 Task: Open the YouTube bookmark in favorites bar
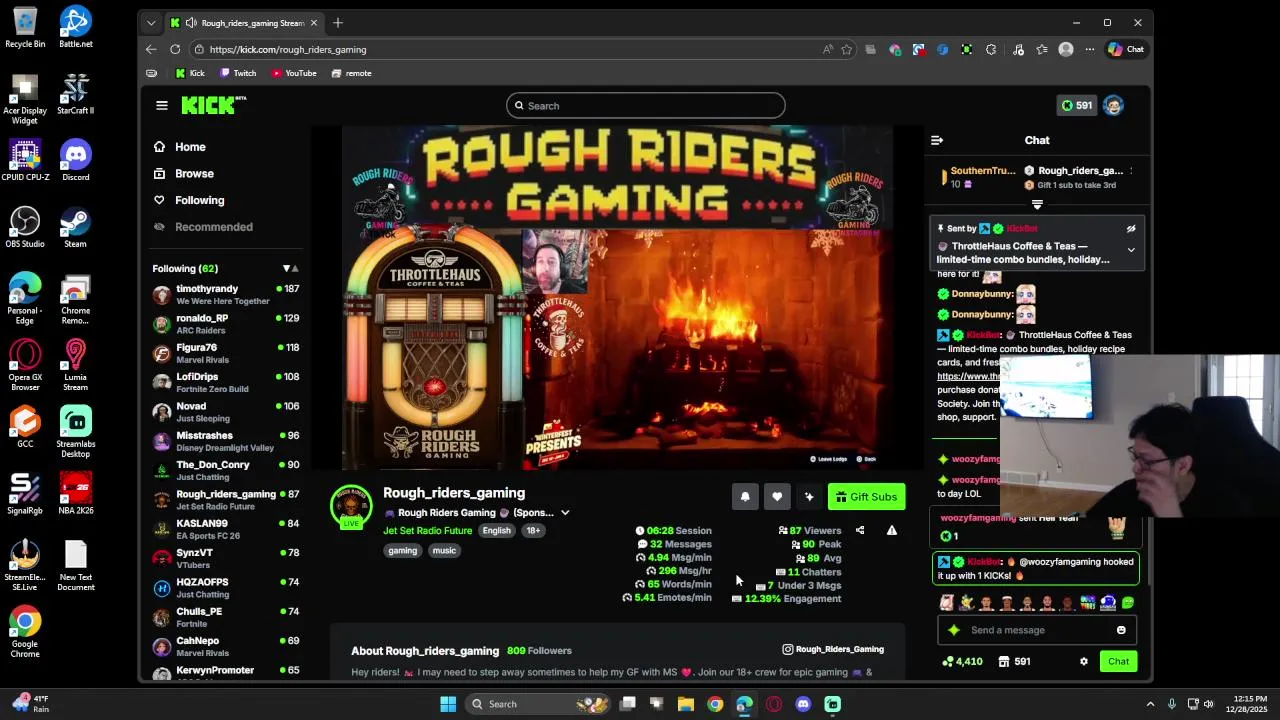(x=293, y=73)
